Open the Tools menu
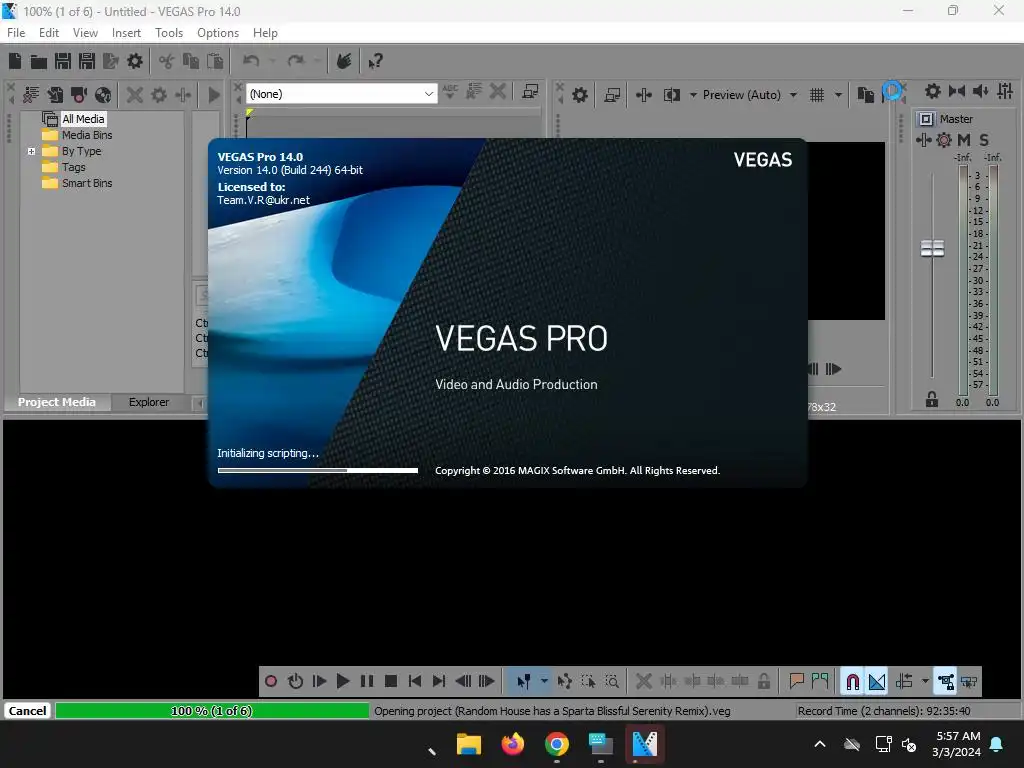The height and width of the screenshot is (768, 1024). pos(169,33)
